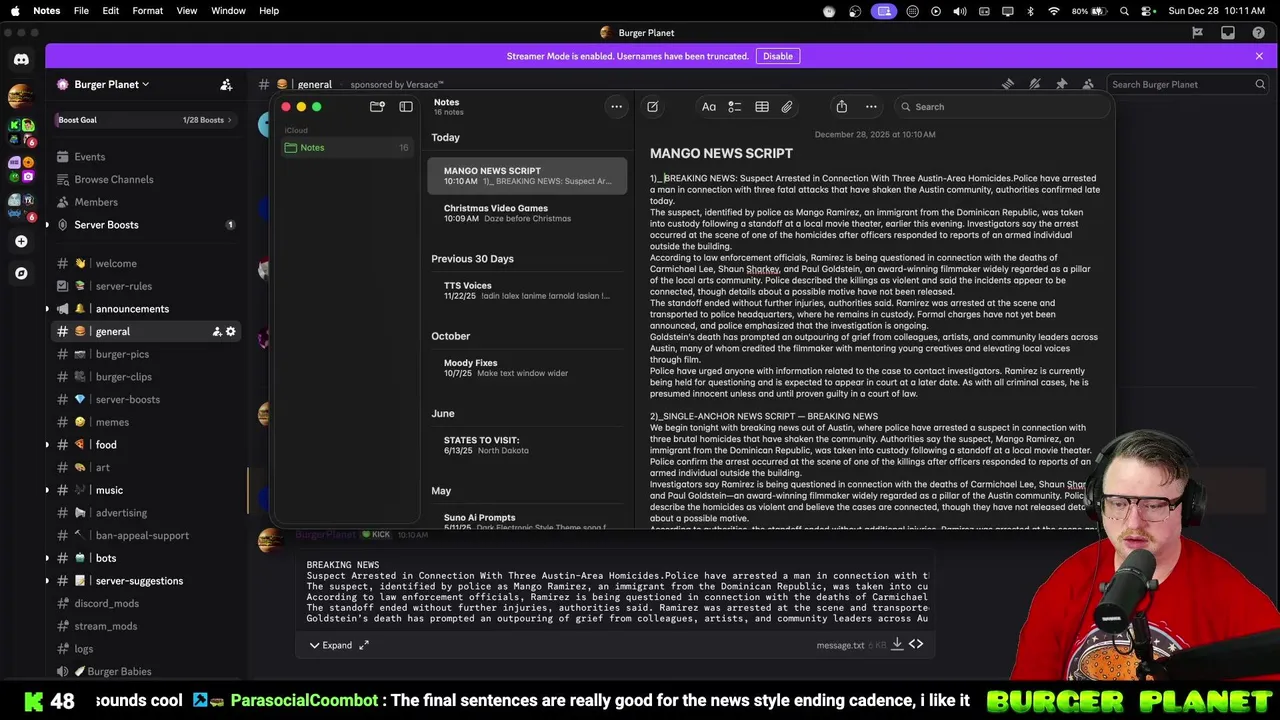The width and height of the screenshot is (1280, 720).
Task: Open the notes list options ellipsis
Action: (616, 107)
